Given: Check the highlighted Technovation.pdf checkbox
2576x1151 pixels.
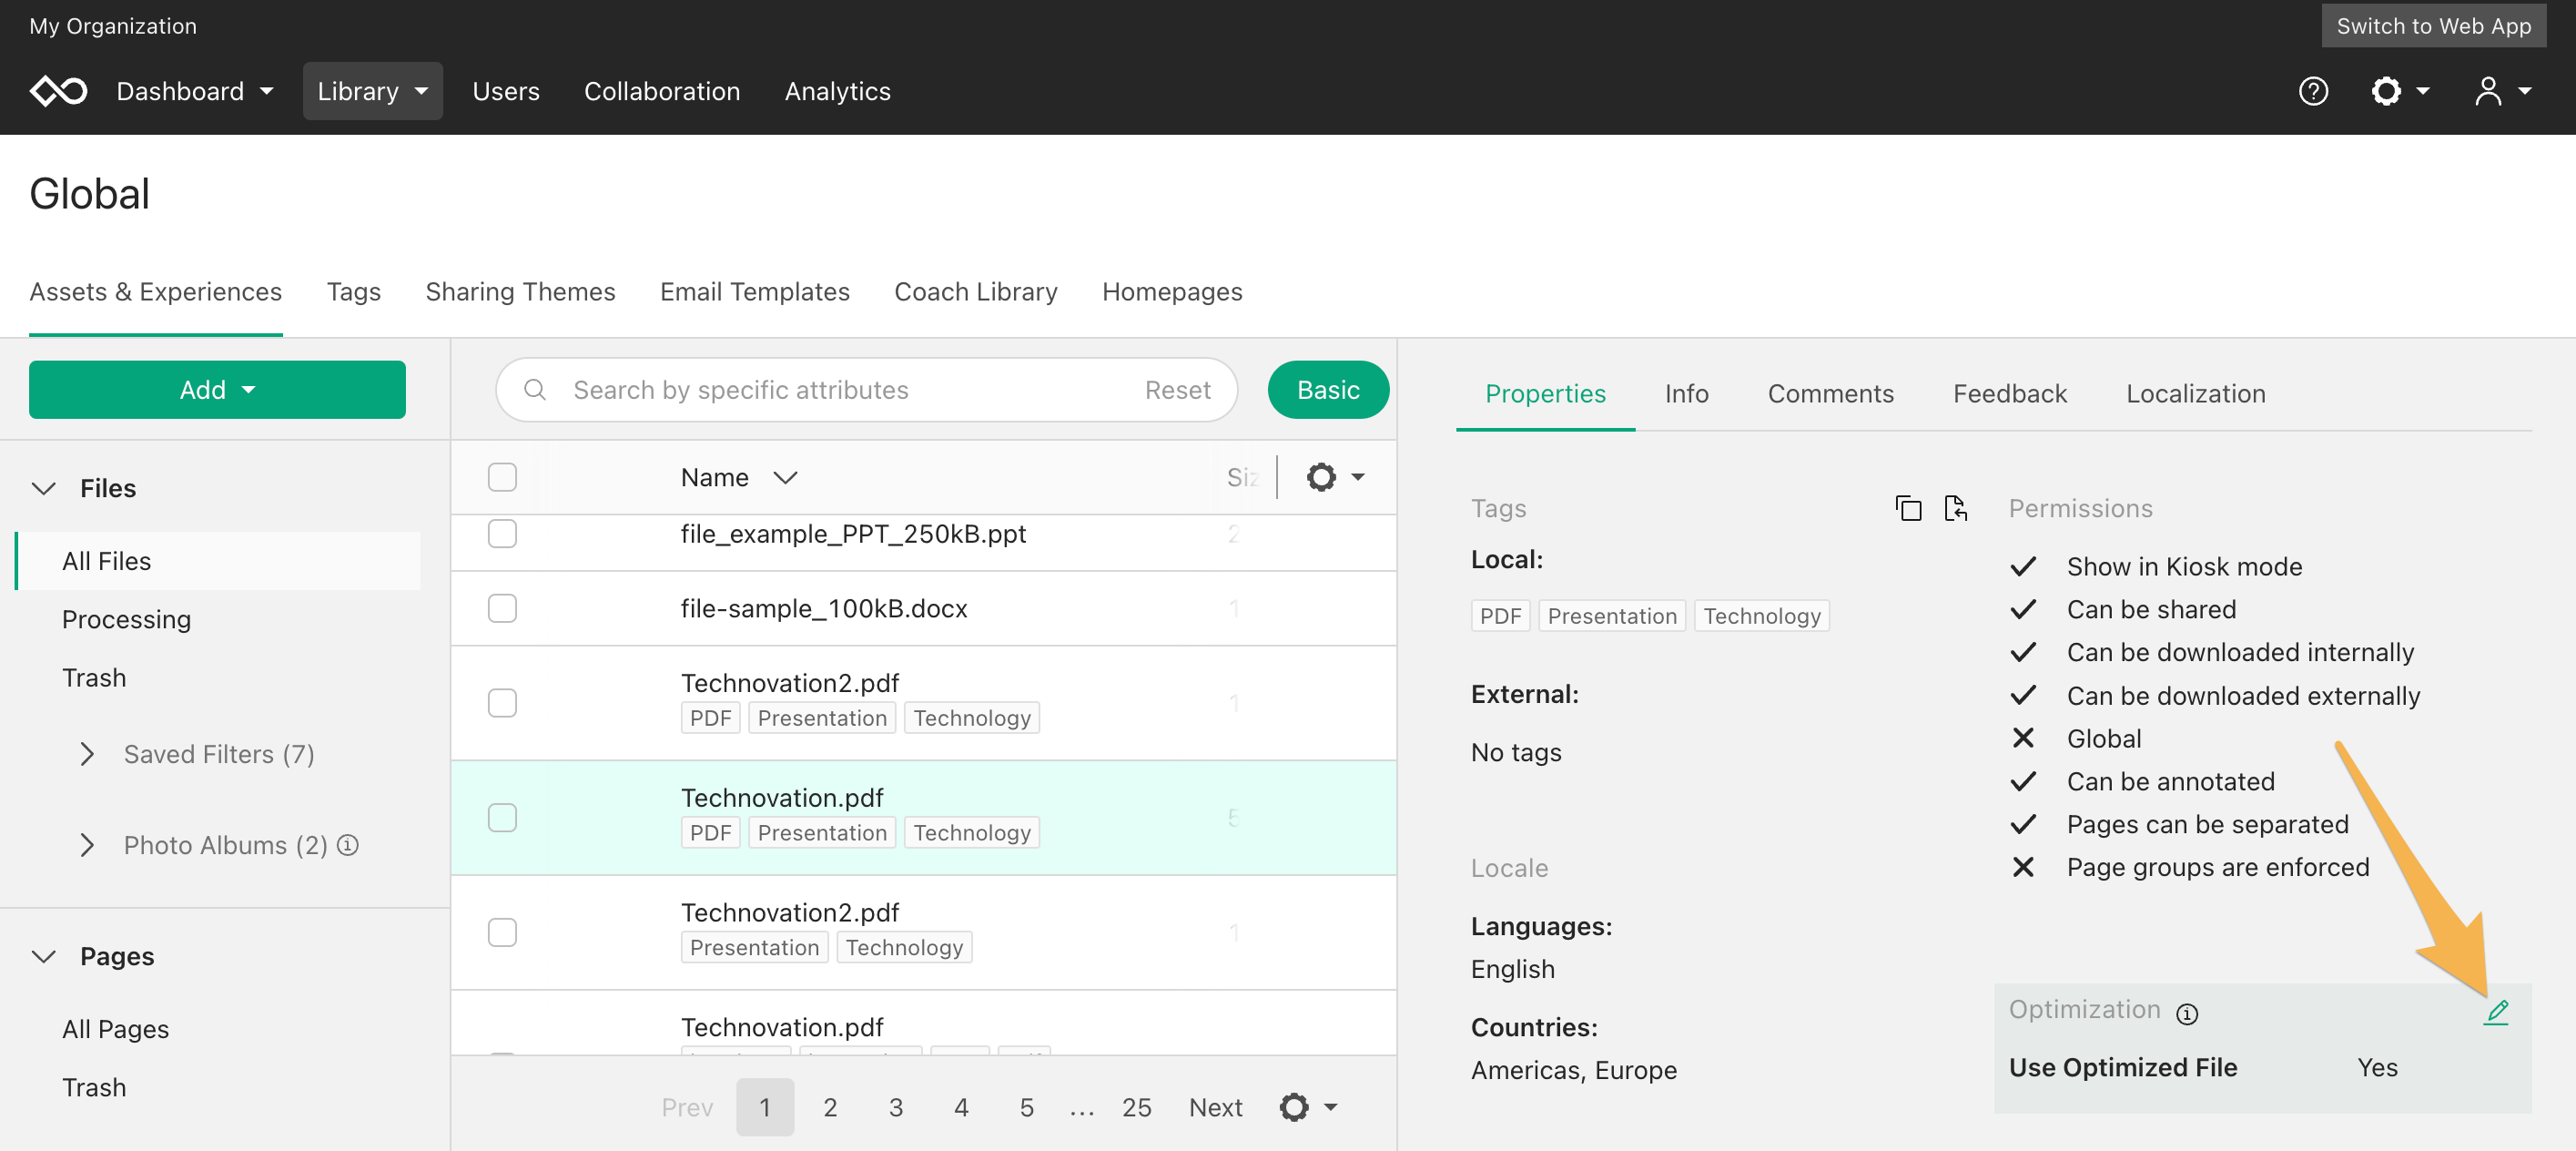Looking at the screenshot, I should click(502, 818).
